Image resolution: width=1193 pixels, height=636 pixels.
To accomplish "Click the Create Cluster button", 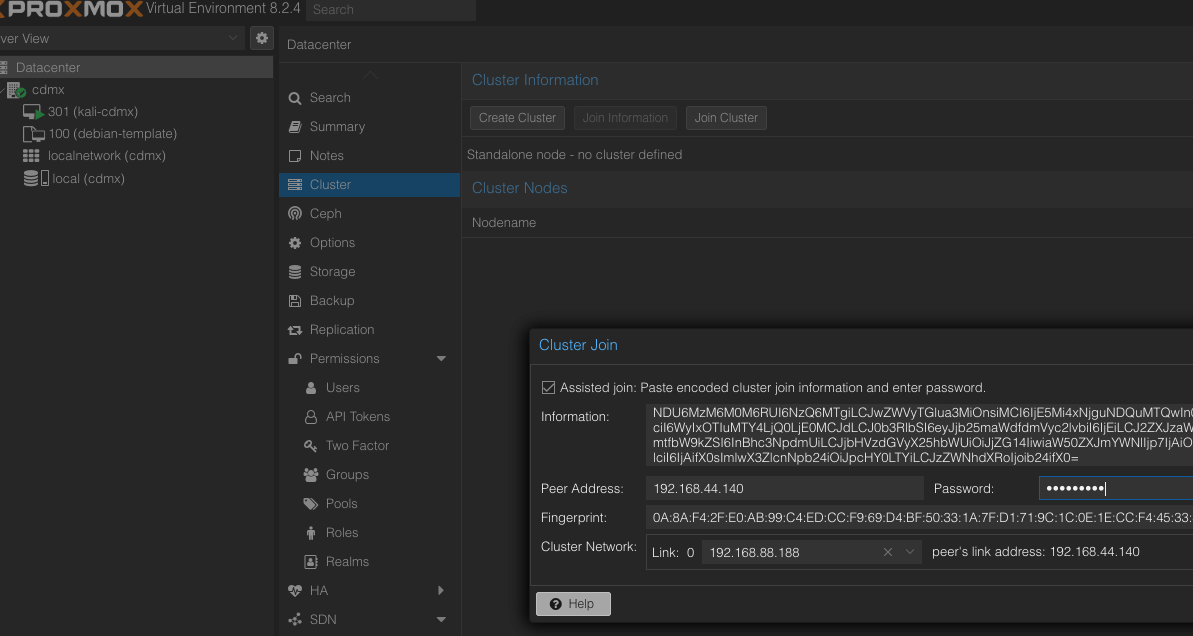I will tap(517, 118).
